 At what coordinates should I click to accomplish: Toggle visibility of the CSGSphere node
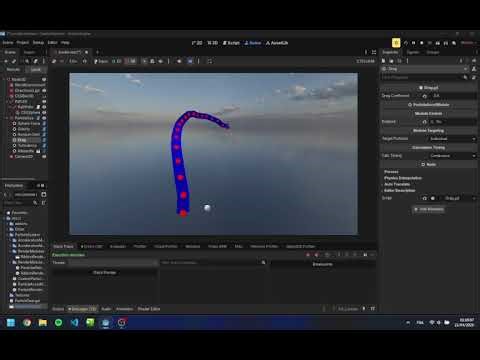coord(44,112)
